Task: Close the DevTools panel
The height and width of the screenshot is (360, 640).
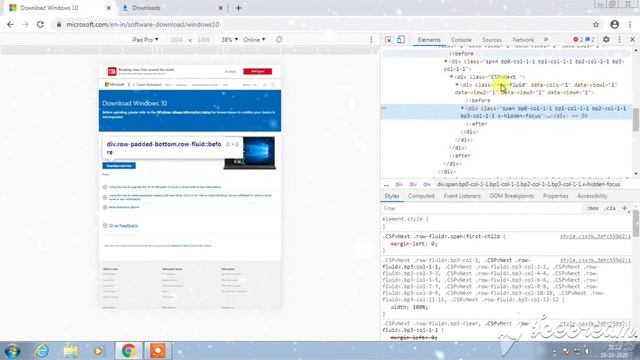Action: click(633, 40)
